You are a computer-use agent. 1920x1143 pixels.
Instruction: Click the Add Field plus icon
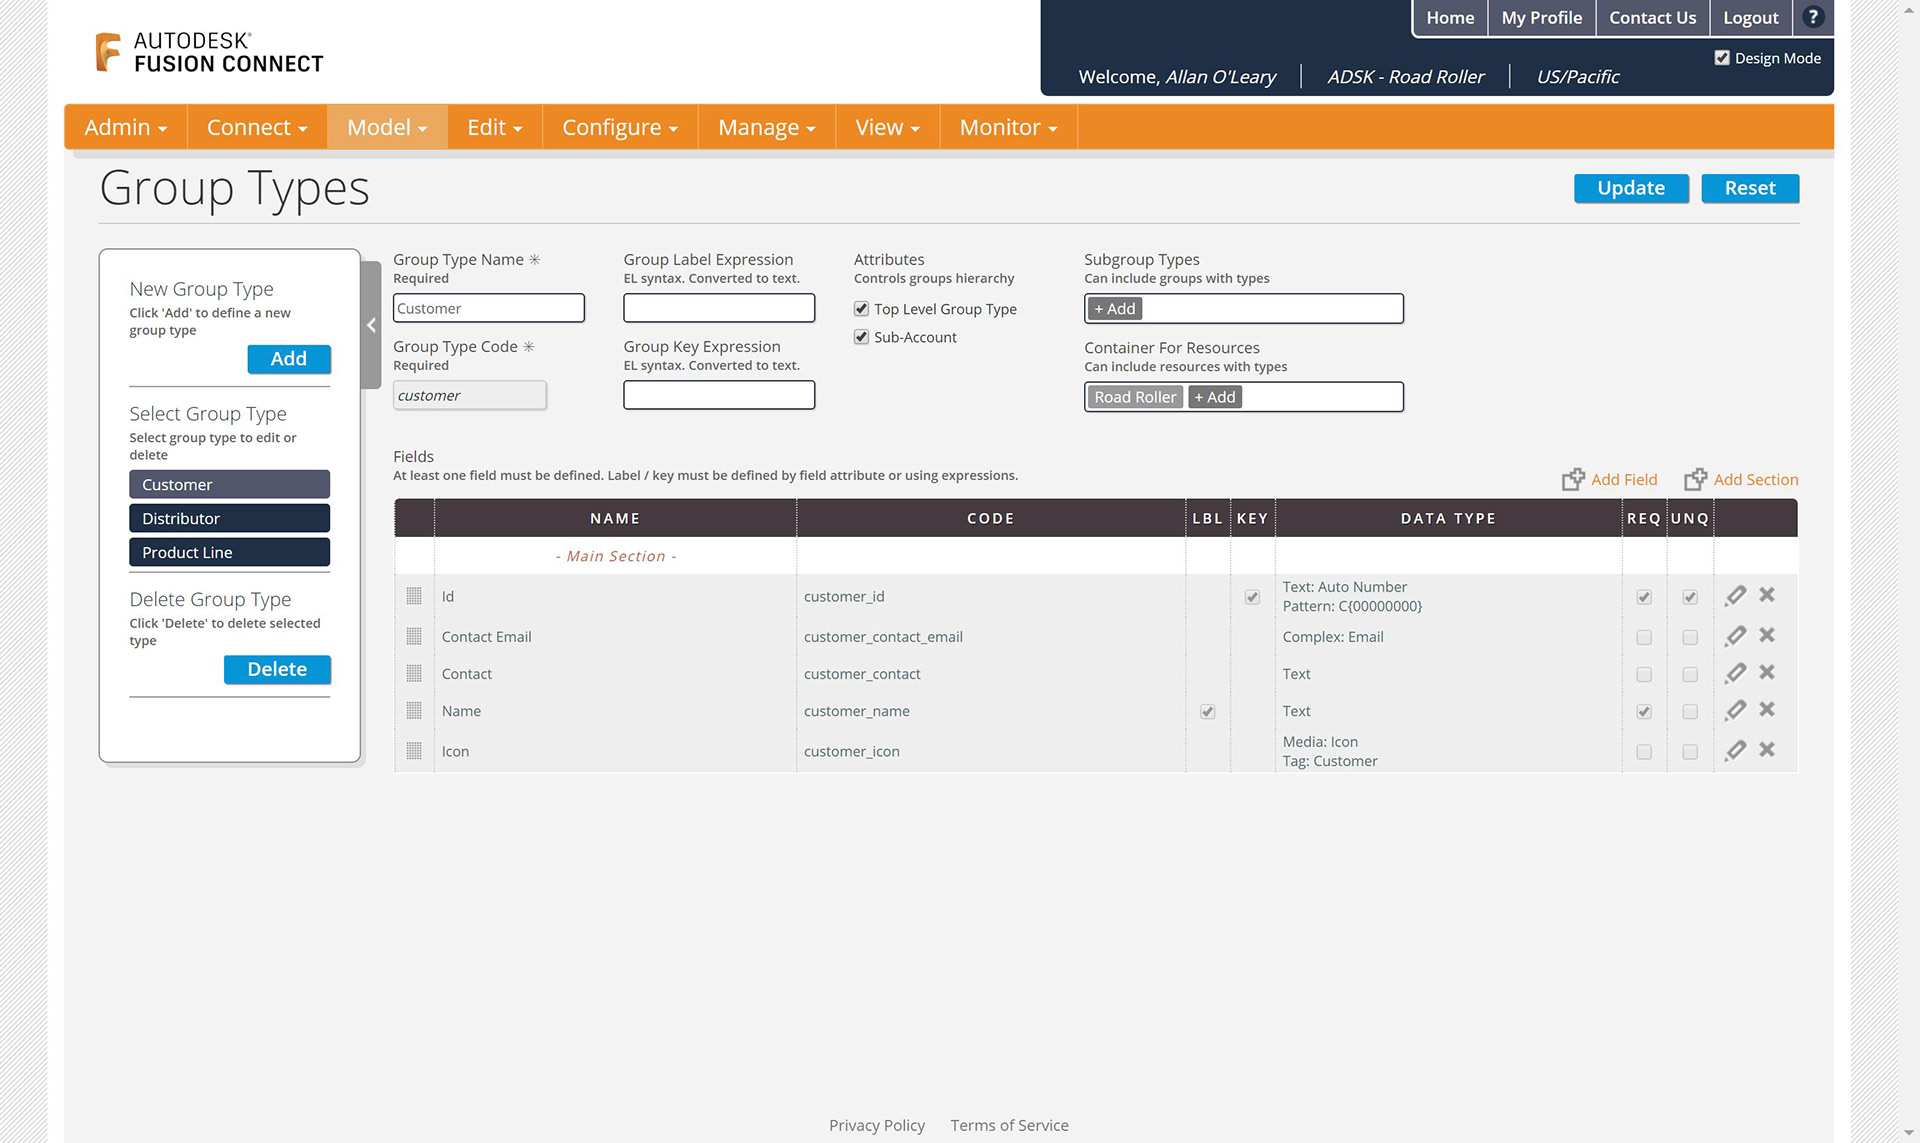[x=1573, y=480]
